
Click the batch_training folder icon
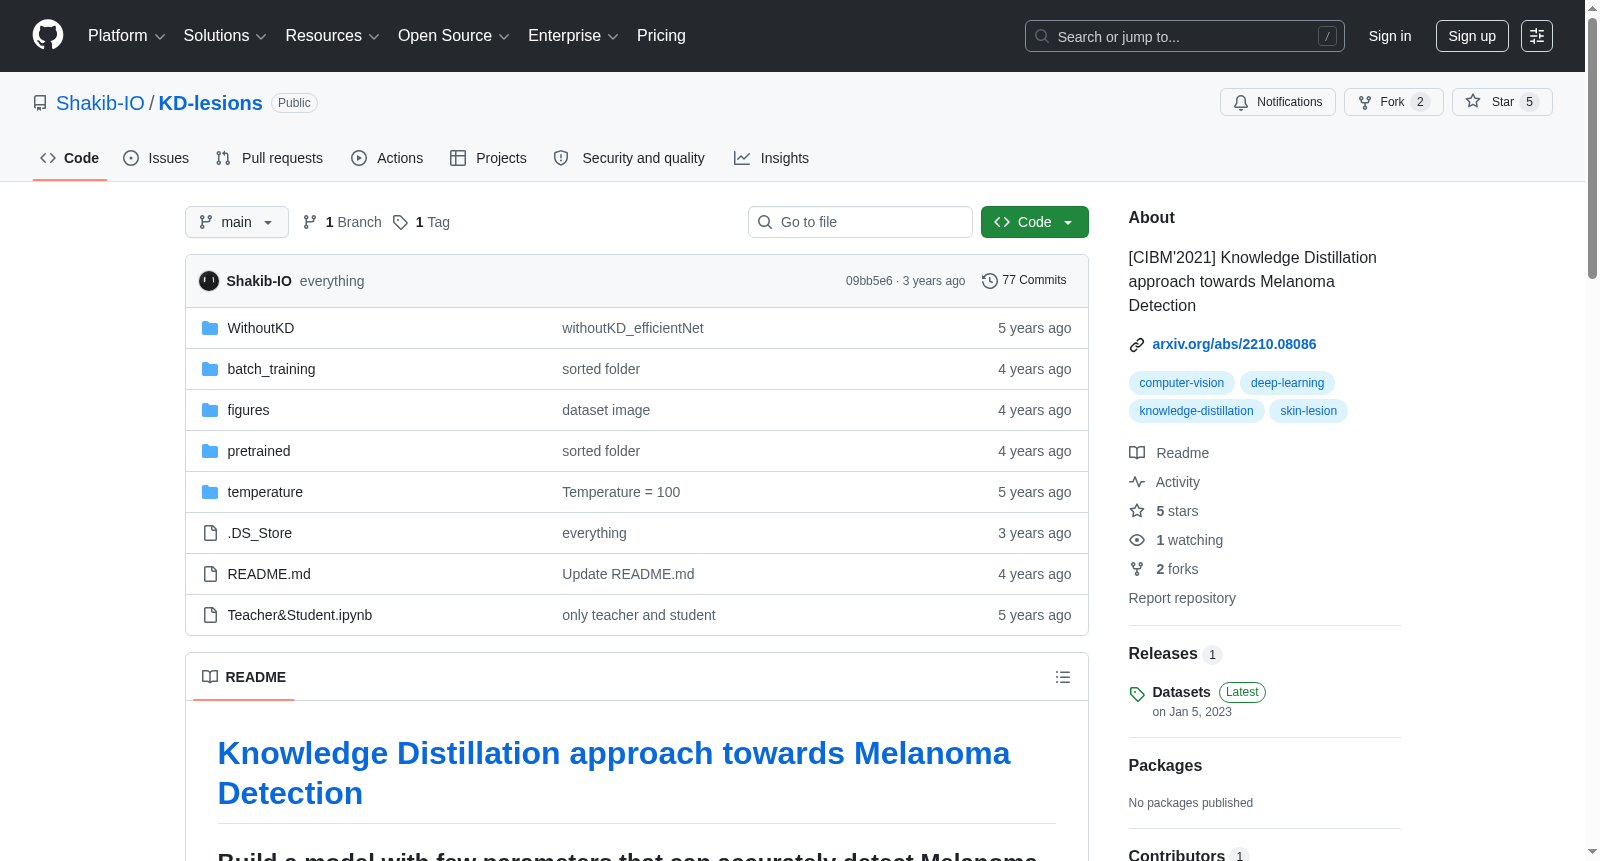tap(210, 369)
